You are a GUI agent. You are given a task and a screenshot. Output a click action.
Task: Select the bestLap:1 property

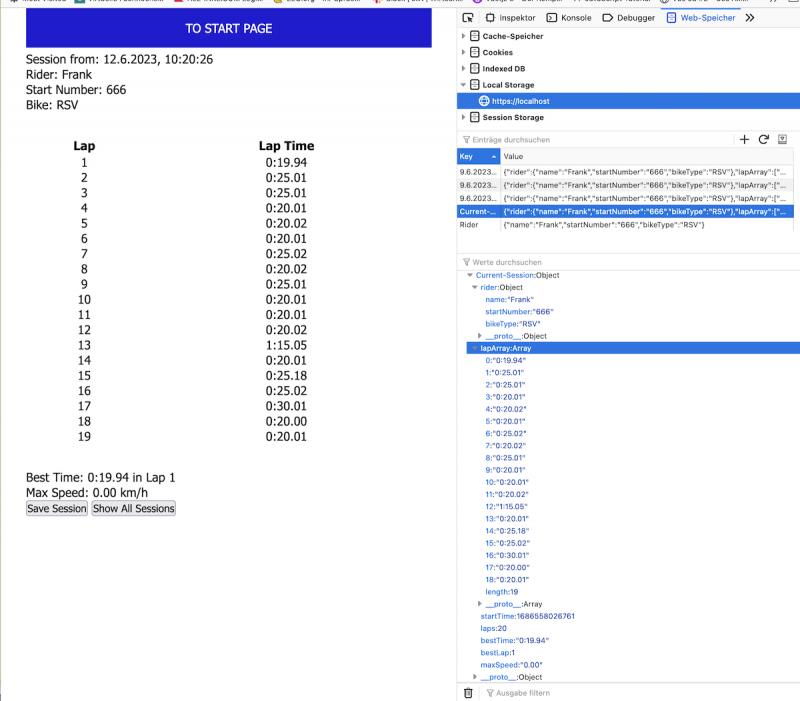pyautogui.click(x=497, y=653)
